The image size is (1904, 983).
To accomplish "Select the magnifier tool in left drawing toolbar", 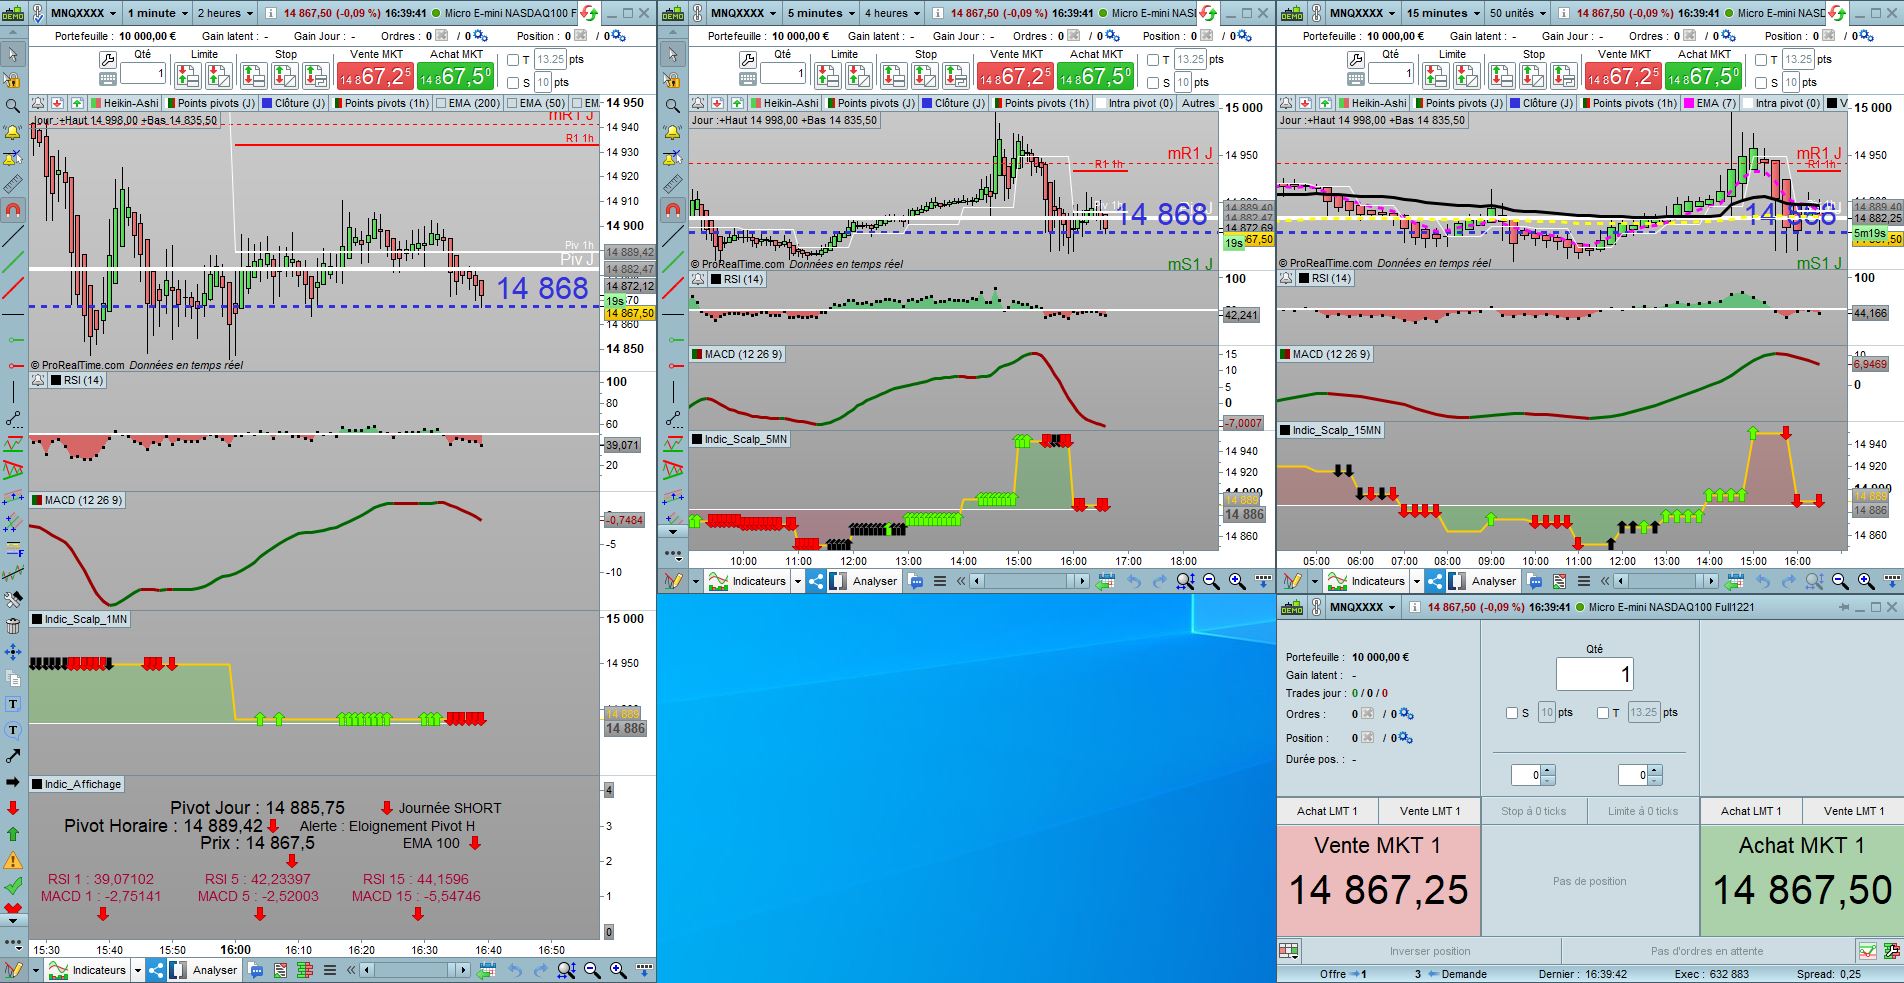I will click(x=13, y=106).
